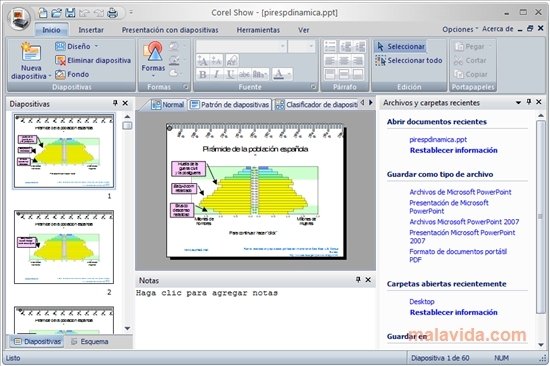Image resolution: width=550 pixels, height=366 pixels.
Task: Open Presentación con diapositivas tab
Action: (170, 30)
